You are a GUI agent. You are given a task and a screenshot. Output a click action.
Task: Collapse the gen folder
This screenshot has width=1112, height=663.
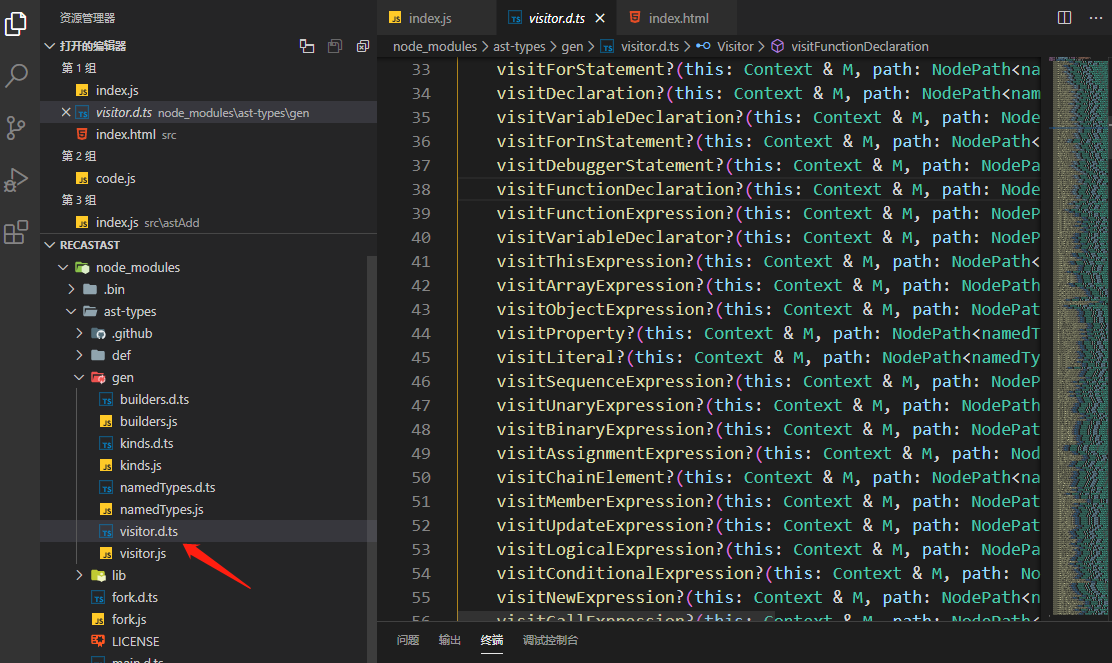[x=79, y=377]
